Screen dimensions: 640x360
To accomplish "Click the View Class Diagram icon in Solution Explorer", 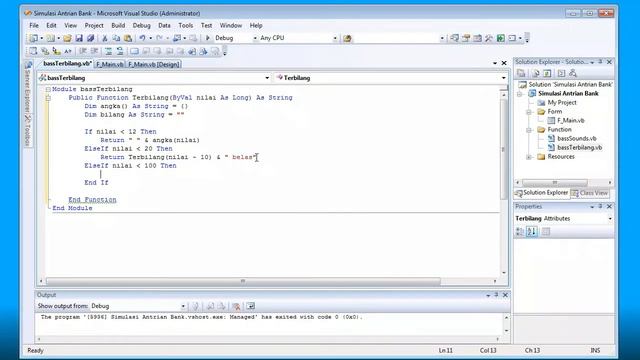I will [x=573, y=73].
